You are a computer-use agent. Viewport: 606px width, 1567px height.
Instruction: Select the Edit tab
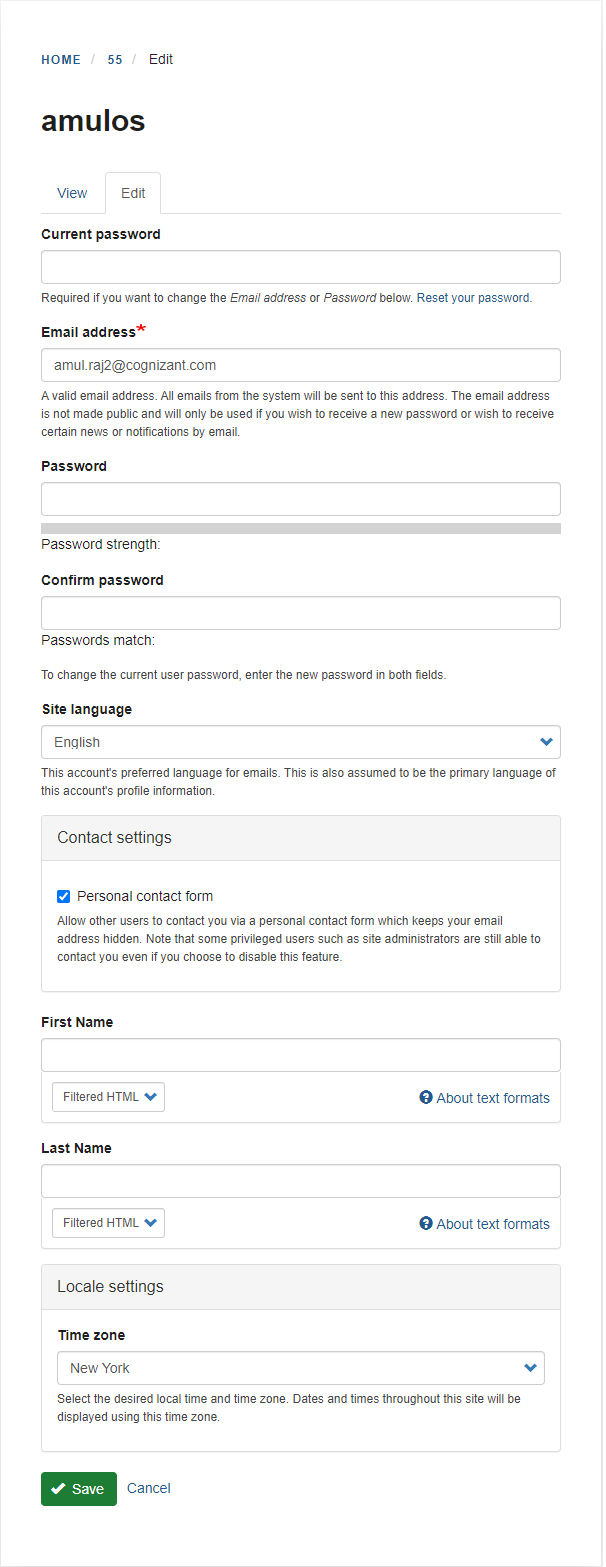(133, 193)
